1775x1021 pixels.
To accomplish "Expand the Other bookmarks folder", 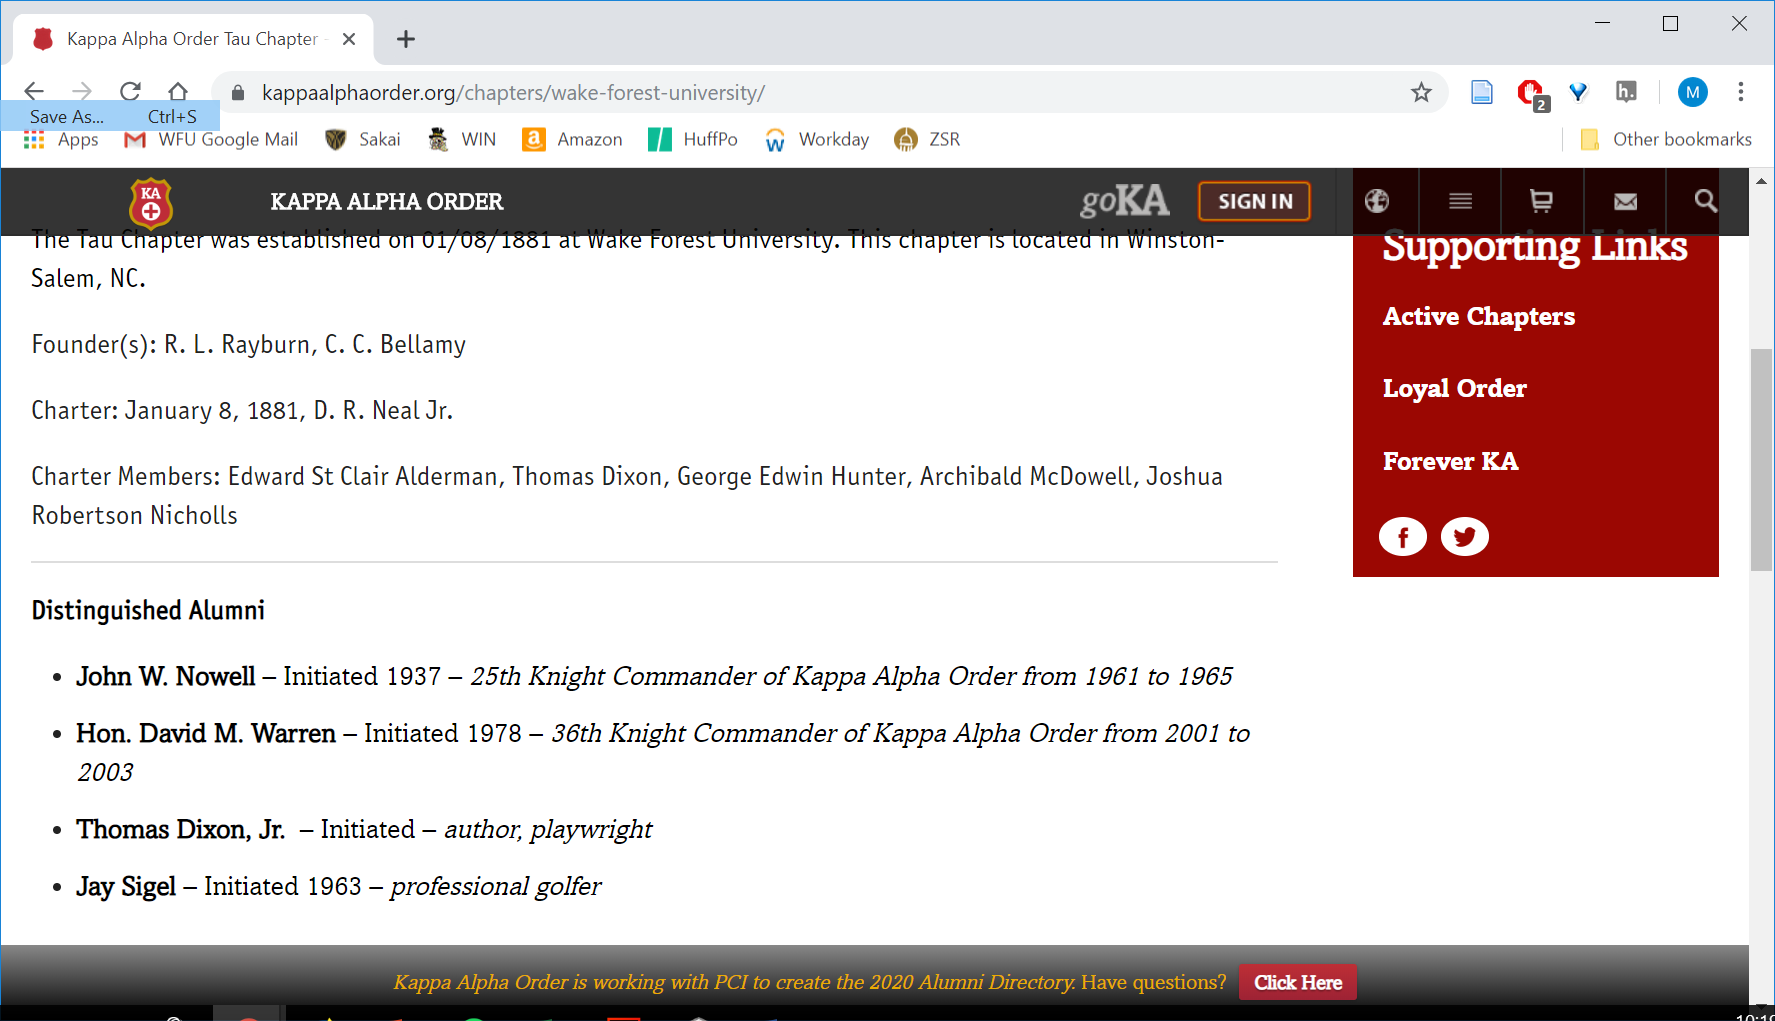I will (1666, 140).
